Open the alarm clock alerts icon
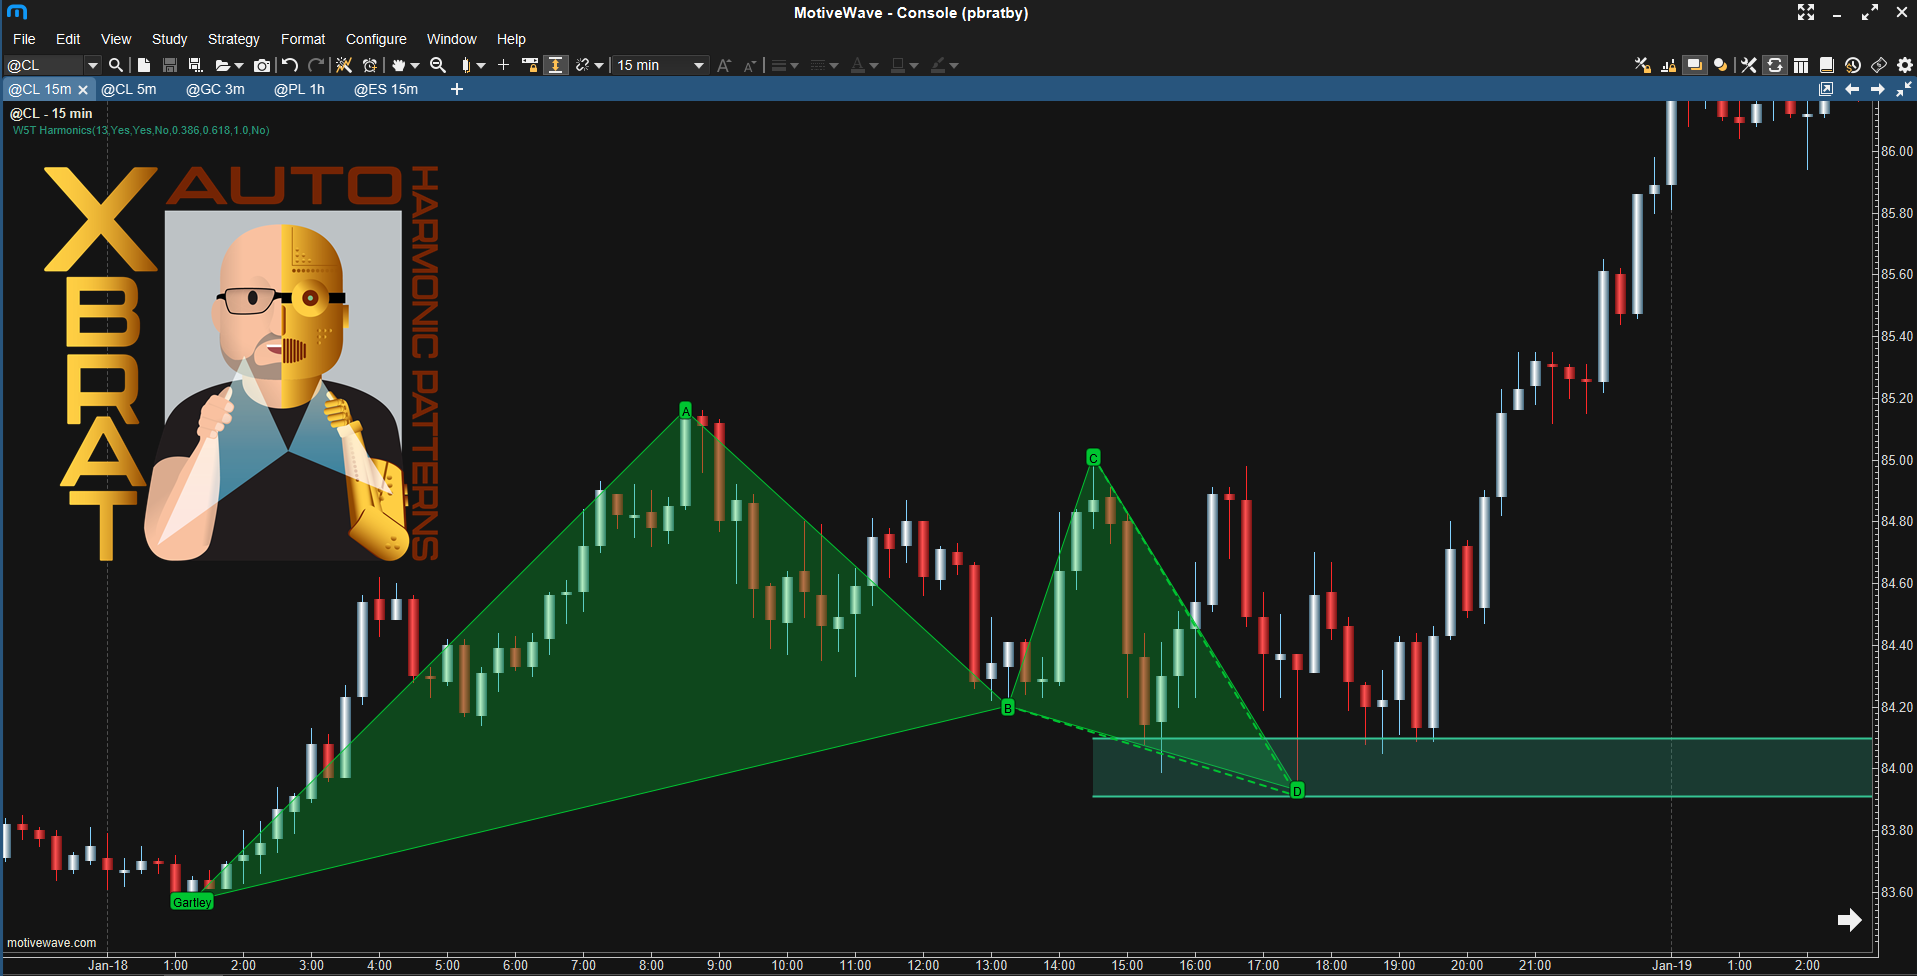This screenshot has height=976, width=1917. coord(370,65)
